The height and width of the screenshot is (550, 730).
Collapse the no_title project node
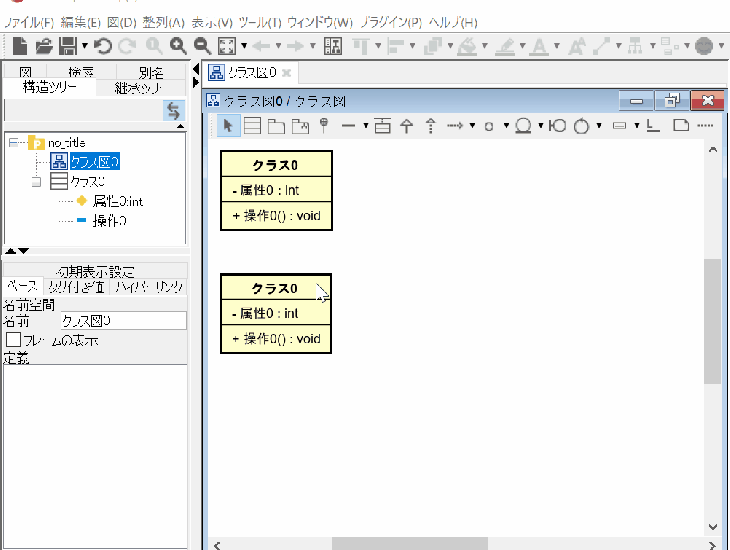tap(13, 143)
